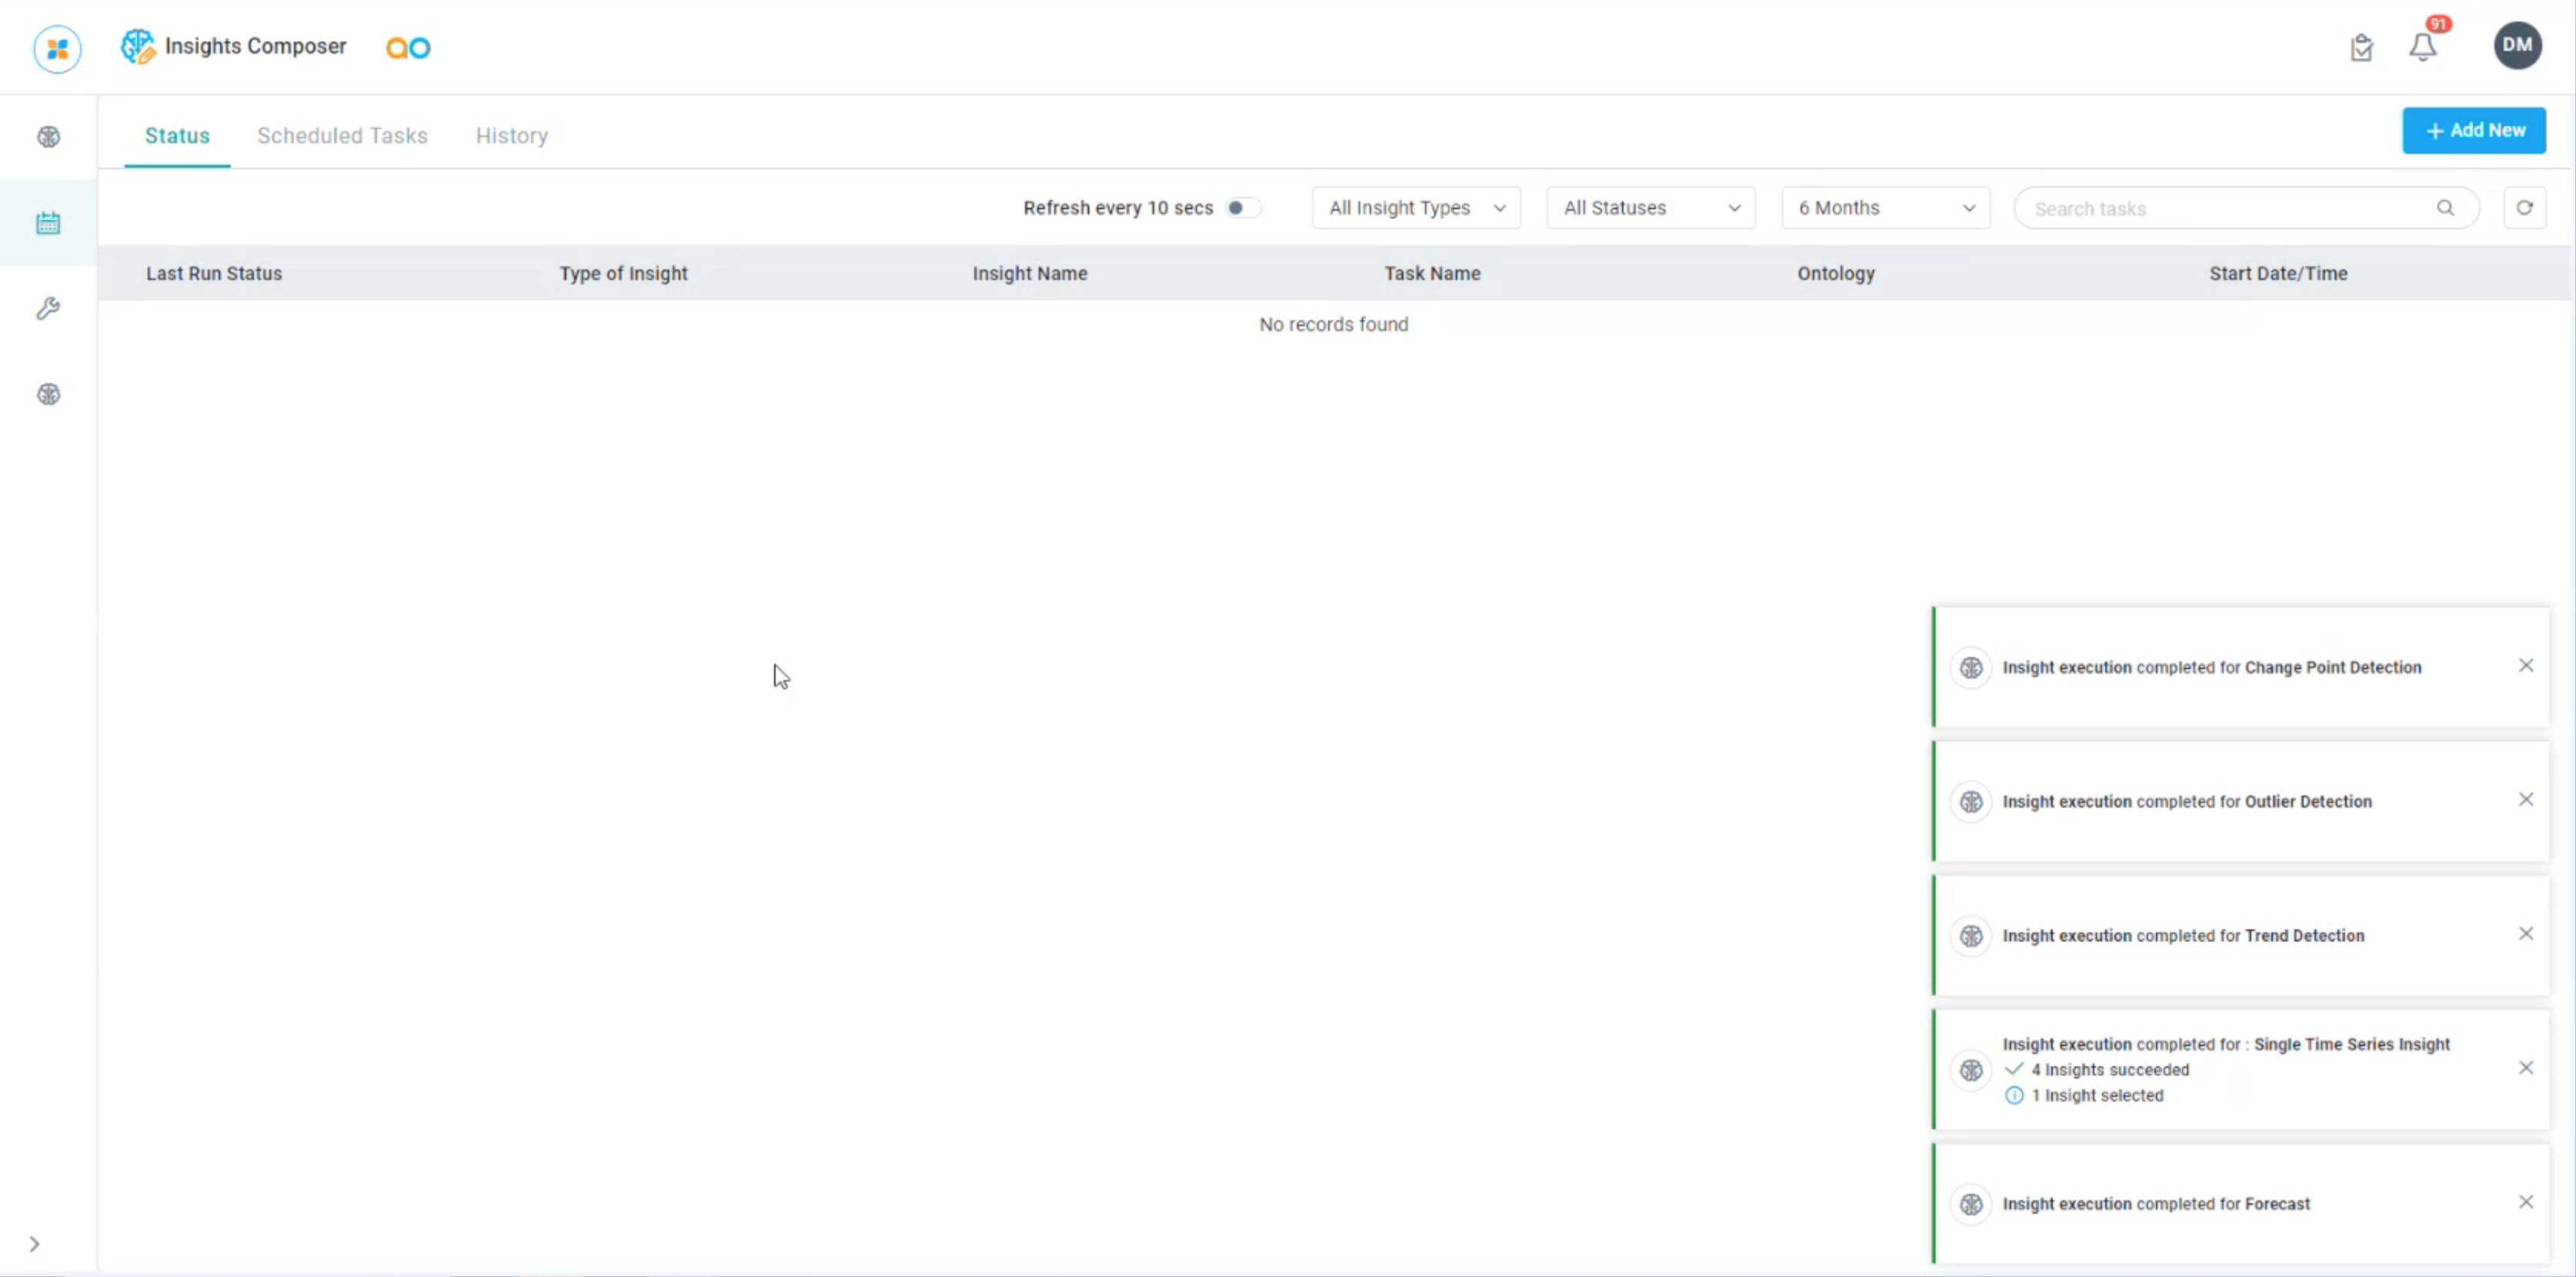Click the Add New button
The width and height of the screenshot is (2576, 1277).
[2474, 130]
